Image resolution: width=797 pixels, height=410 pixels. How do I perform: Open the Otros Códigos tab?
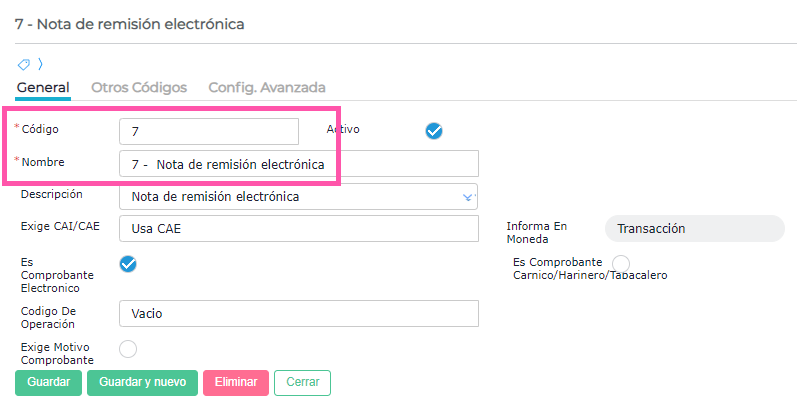click(139, 87)
